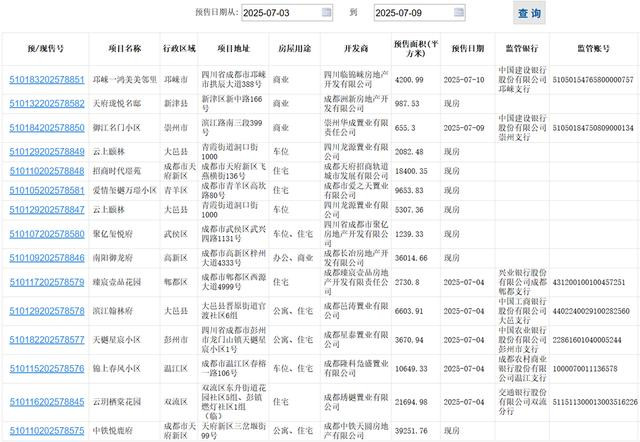The height and width of the screenshot is (442, 640).
Task: Click the 监管银行 column header
Action: (522, 49)
